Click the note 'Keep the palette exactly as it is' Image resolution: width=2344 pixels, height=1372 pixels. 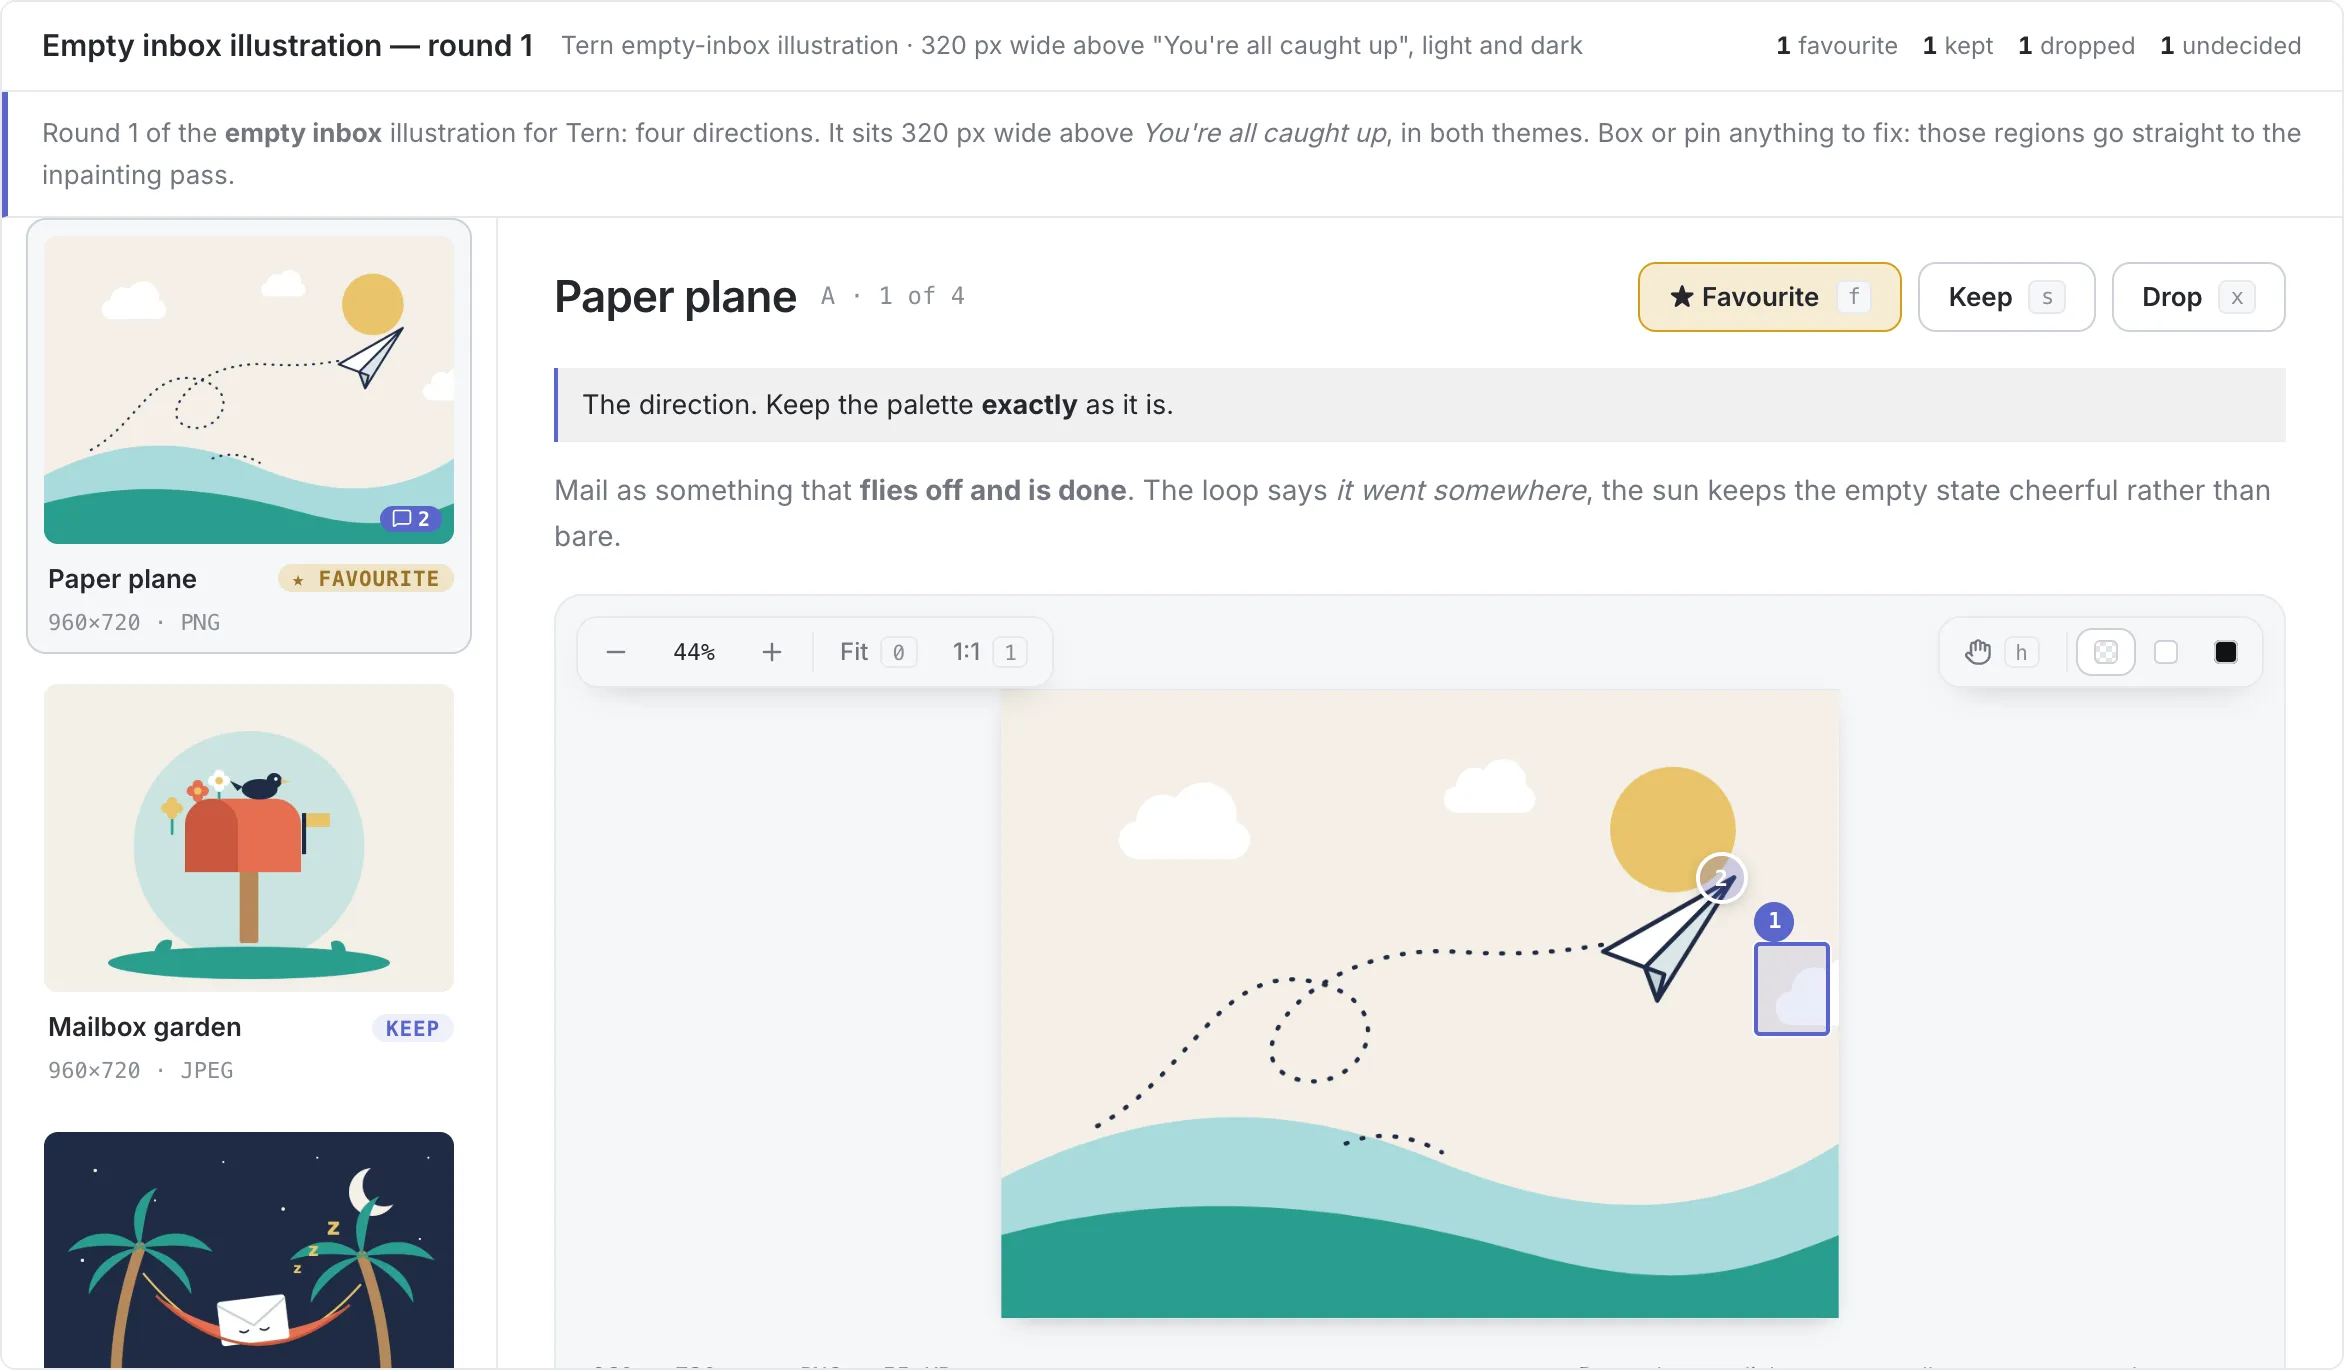pyautogui.click(x=969, y=405)
